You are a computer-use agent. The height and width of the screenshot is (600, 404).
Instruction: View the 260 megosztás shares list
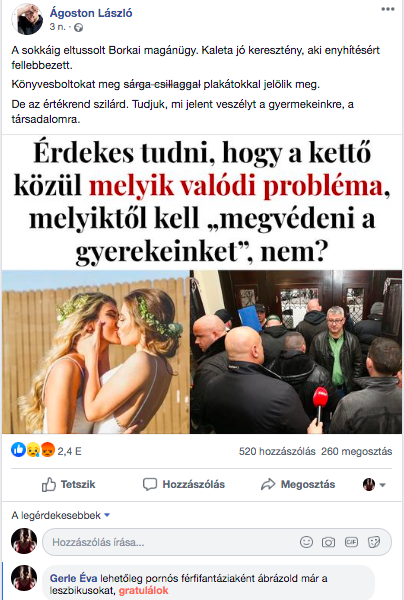tap(357, 452)
